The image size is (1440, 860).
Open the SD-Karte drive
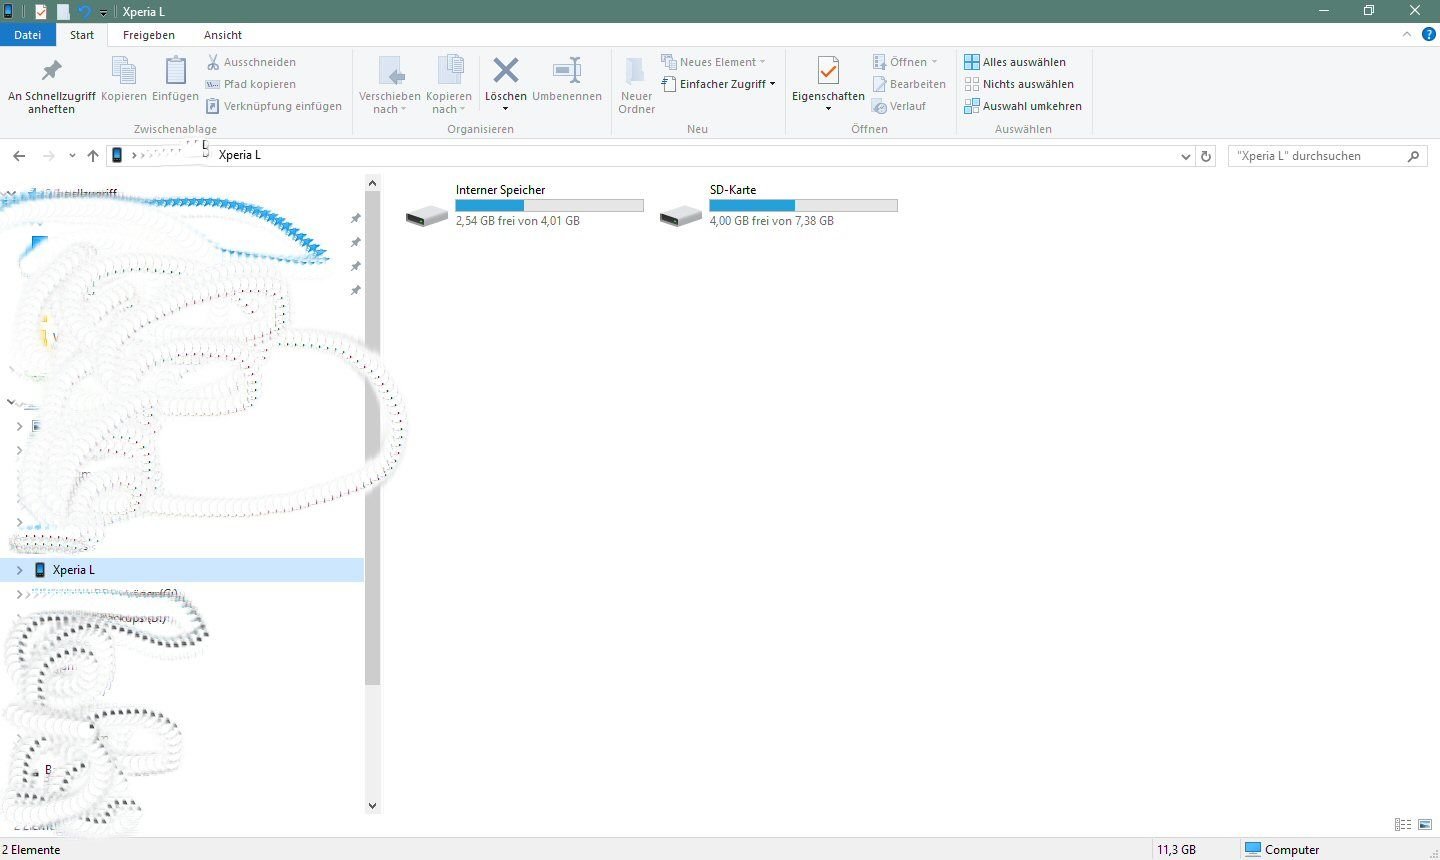[x=681, y=214]
